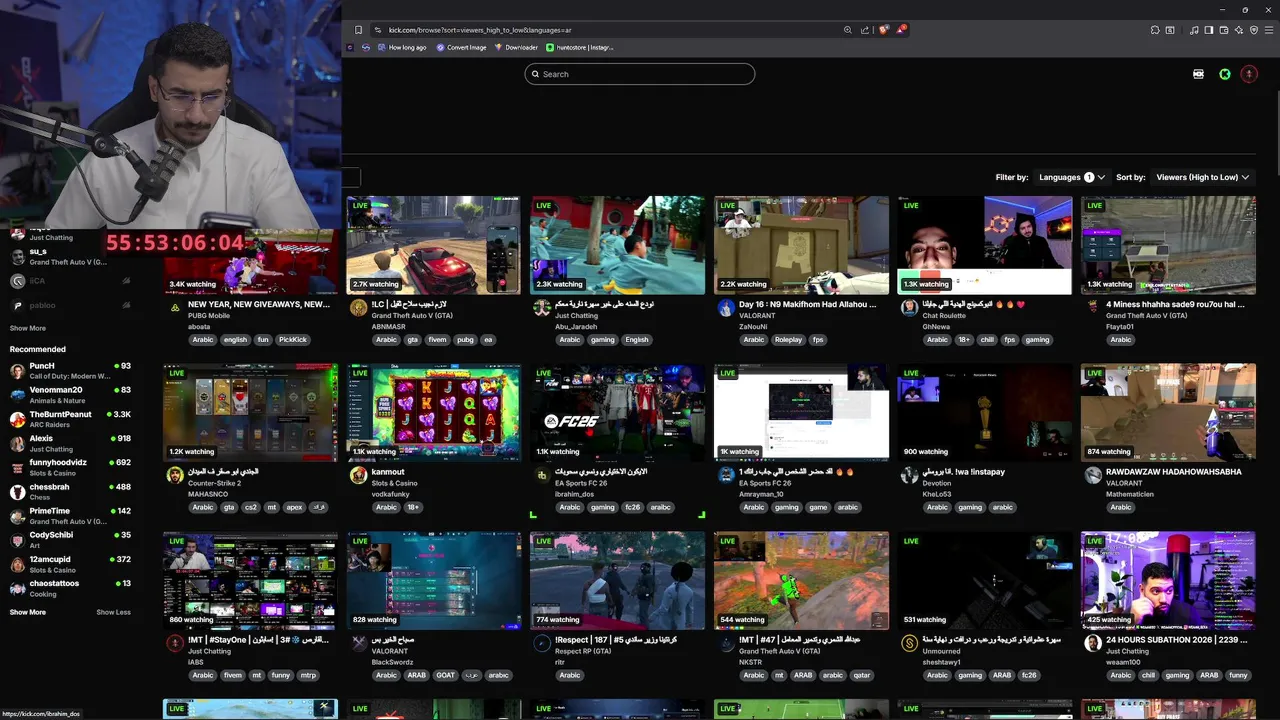Click 'Grand Theft Auto V (GTA)' under Flayta01

pos(1147,316)
